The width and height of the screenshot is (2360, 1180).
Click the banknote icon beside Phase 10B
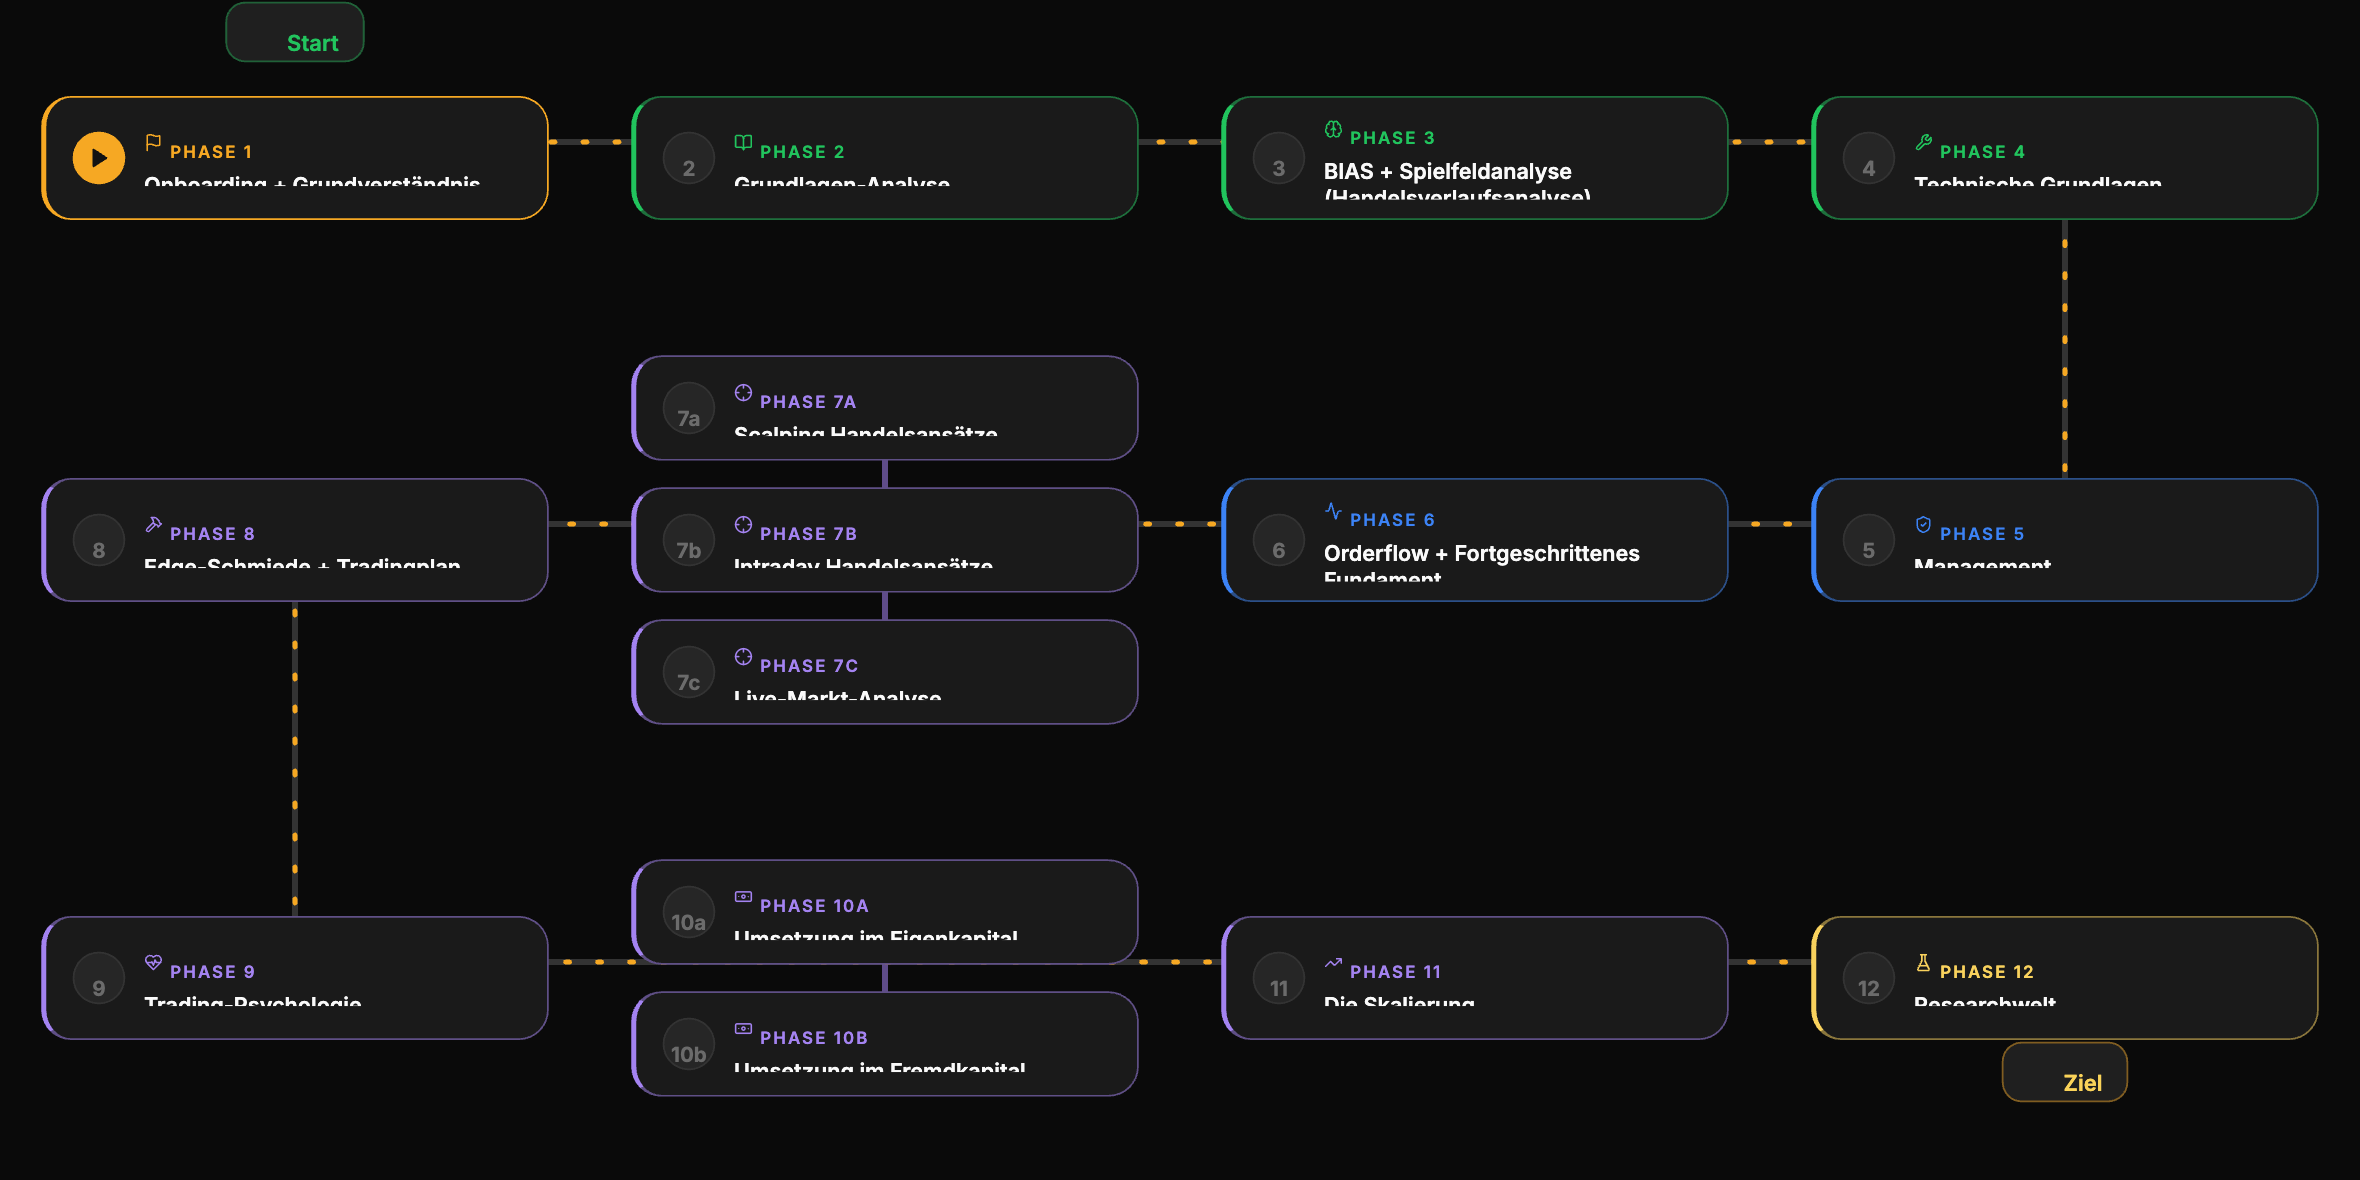743,1029
